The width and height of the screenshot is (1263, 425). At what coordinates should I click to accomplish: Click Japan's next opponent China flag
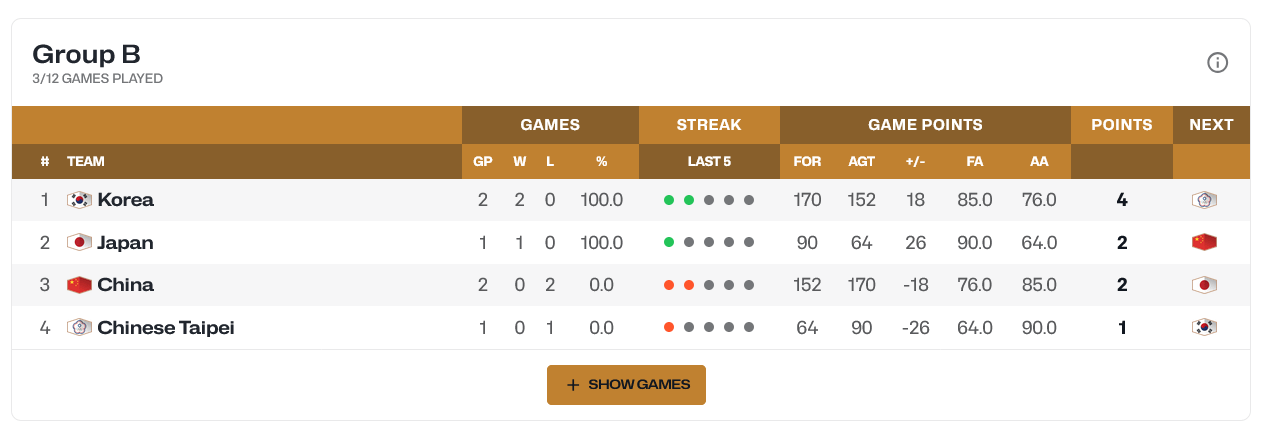[x=1204, y=243]
